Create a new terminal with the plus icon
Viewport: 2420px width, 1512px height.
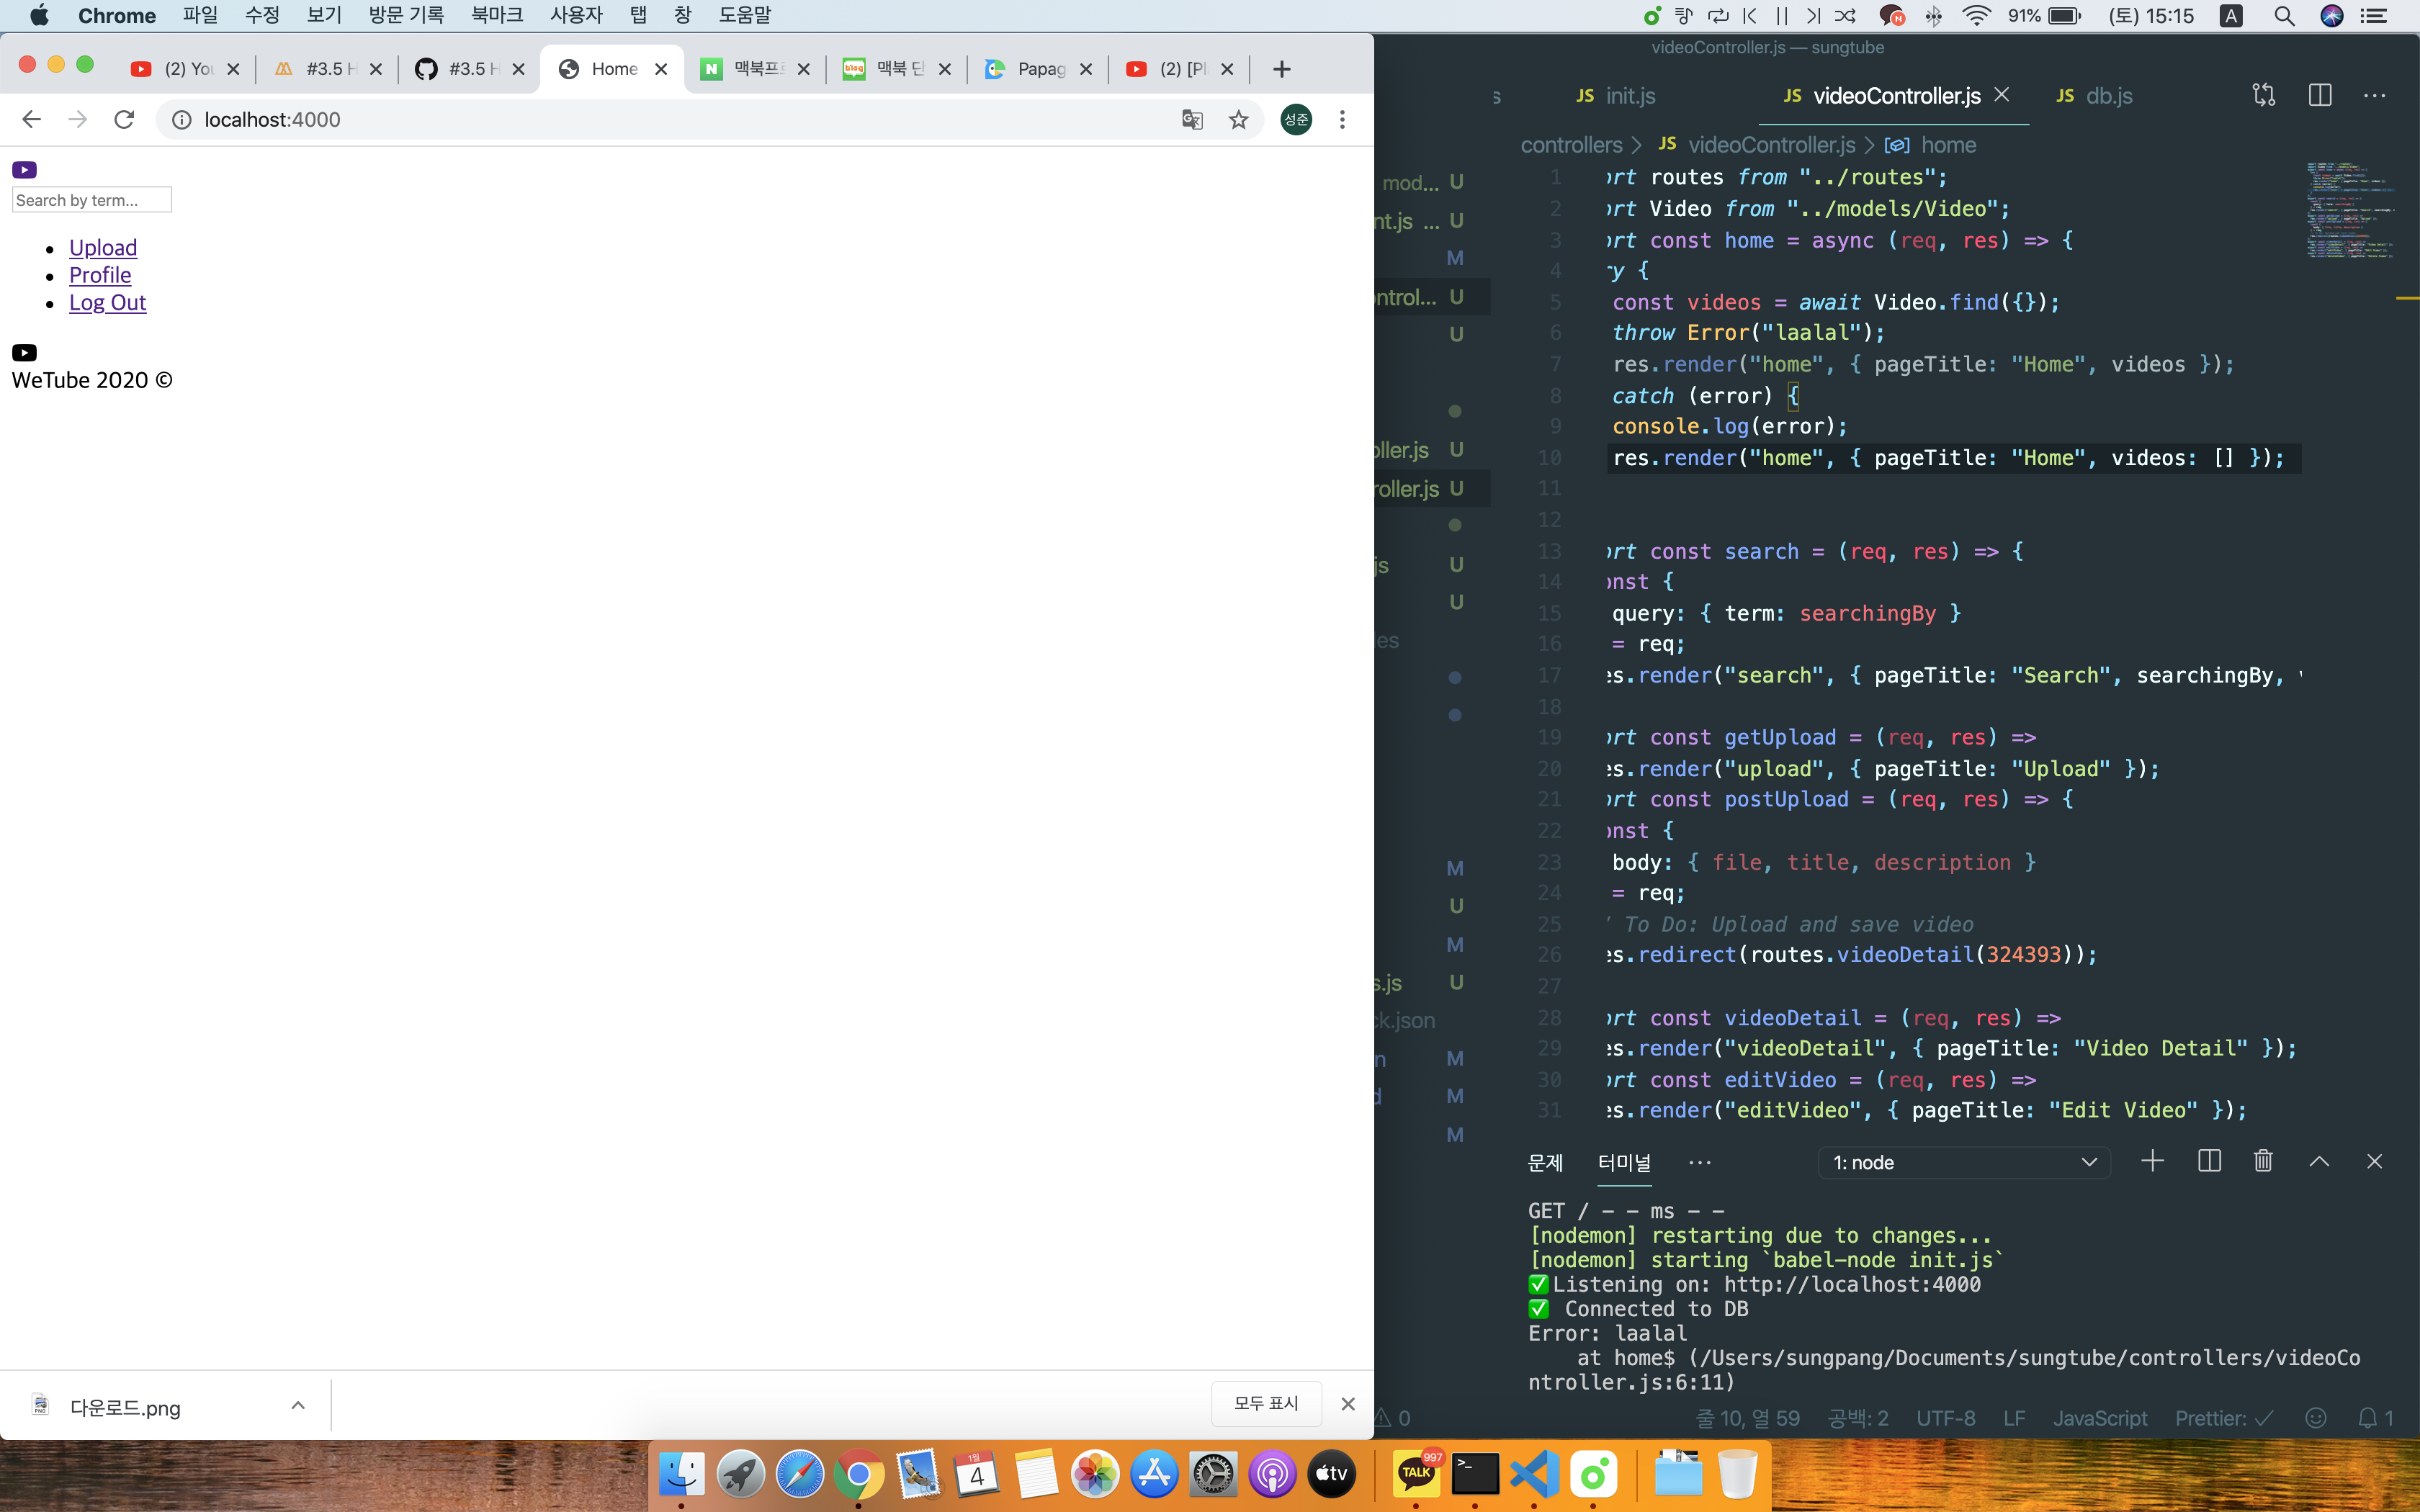coord(2152,1161)
